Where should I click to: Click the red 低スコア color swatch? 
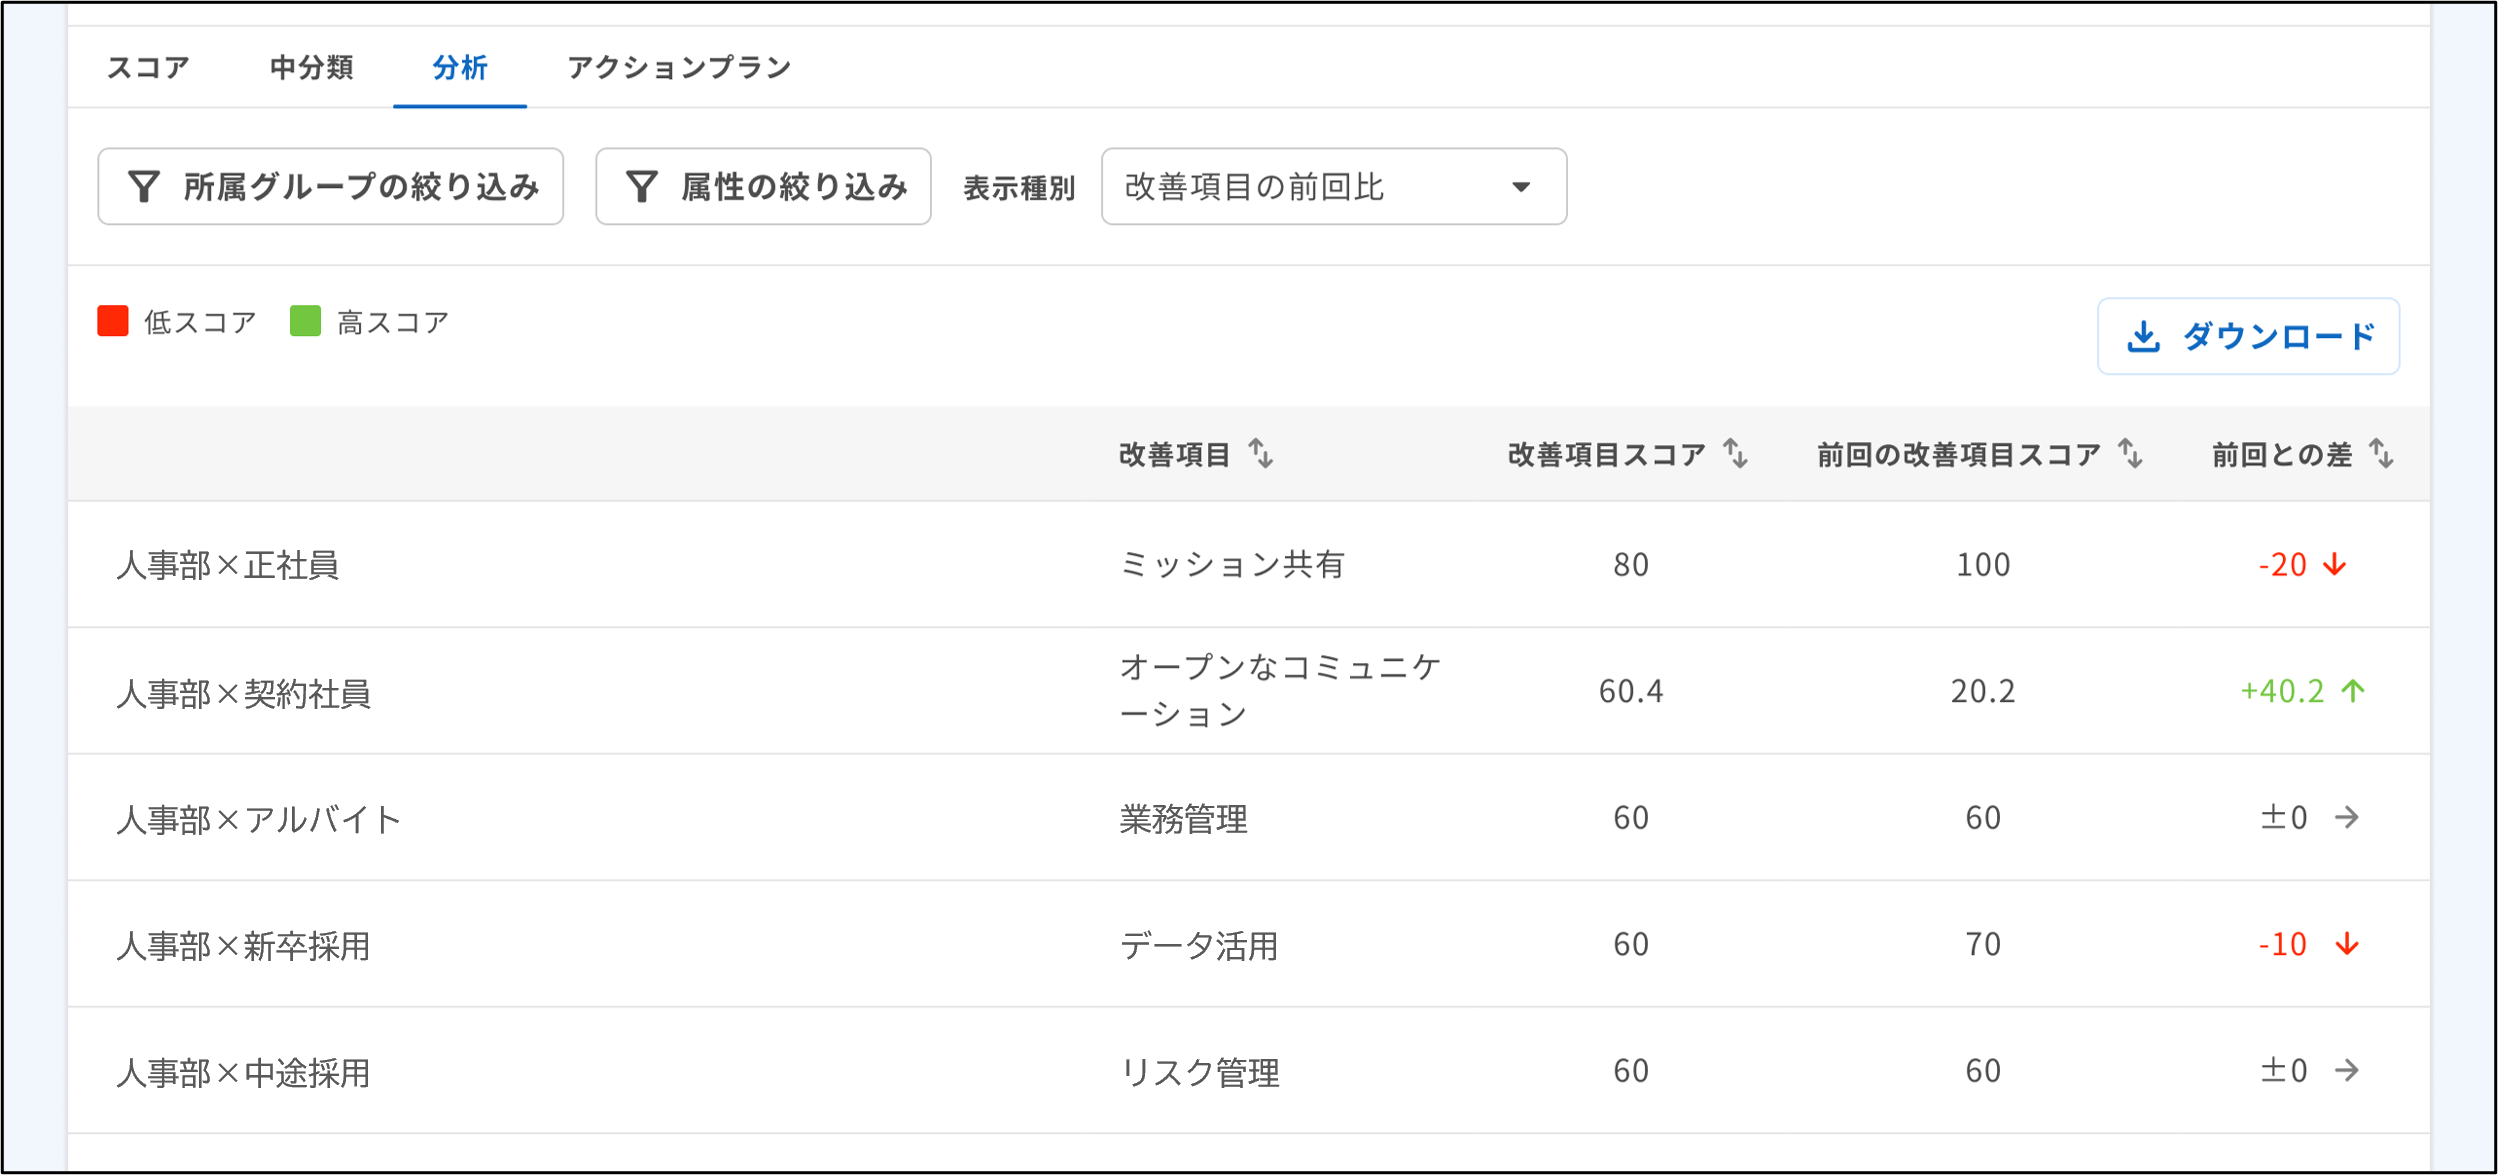(x=113, y=320)
